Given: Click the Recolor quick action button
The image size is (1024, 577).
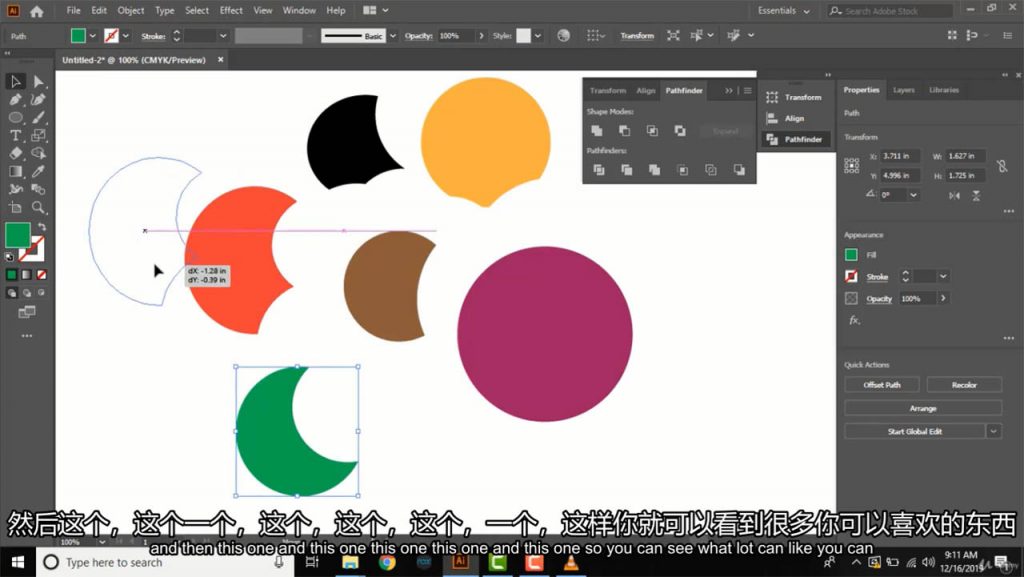Looking at the screenshot, I should point(964,384).
